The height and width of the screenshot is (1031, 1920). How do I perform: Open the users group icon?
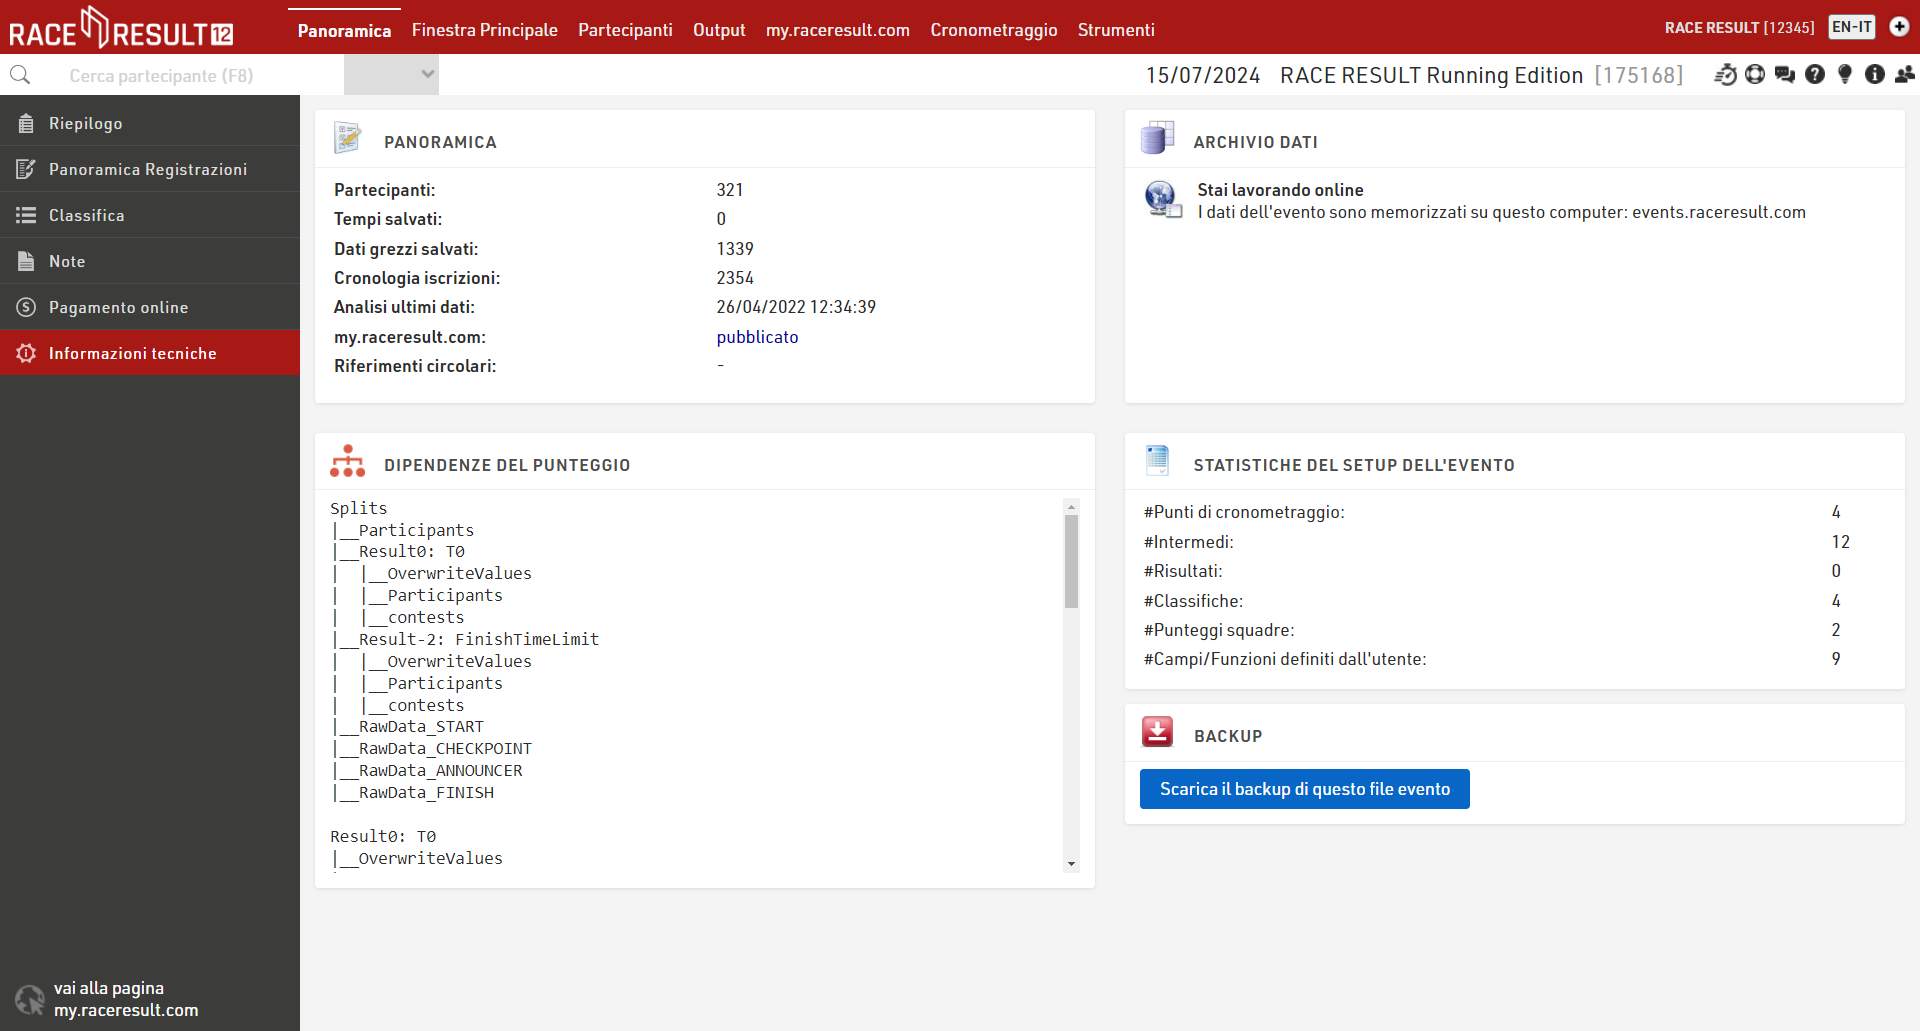pyautogui.click(x=1905, y=75)
